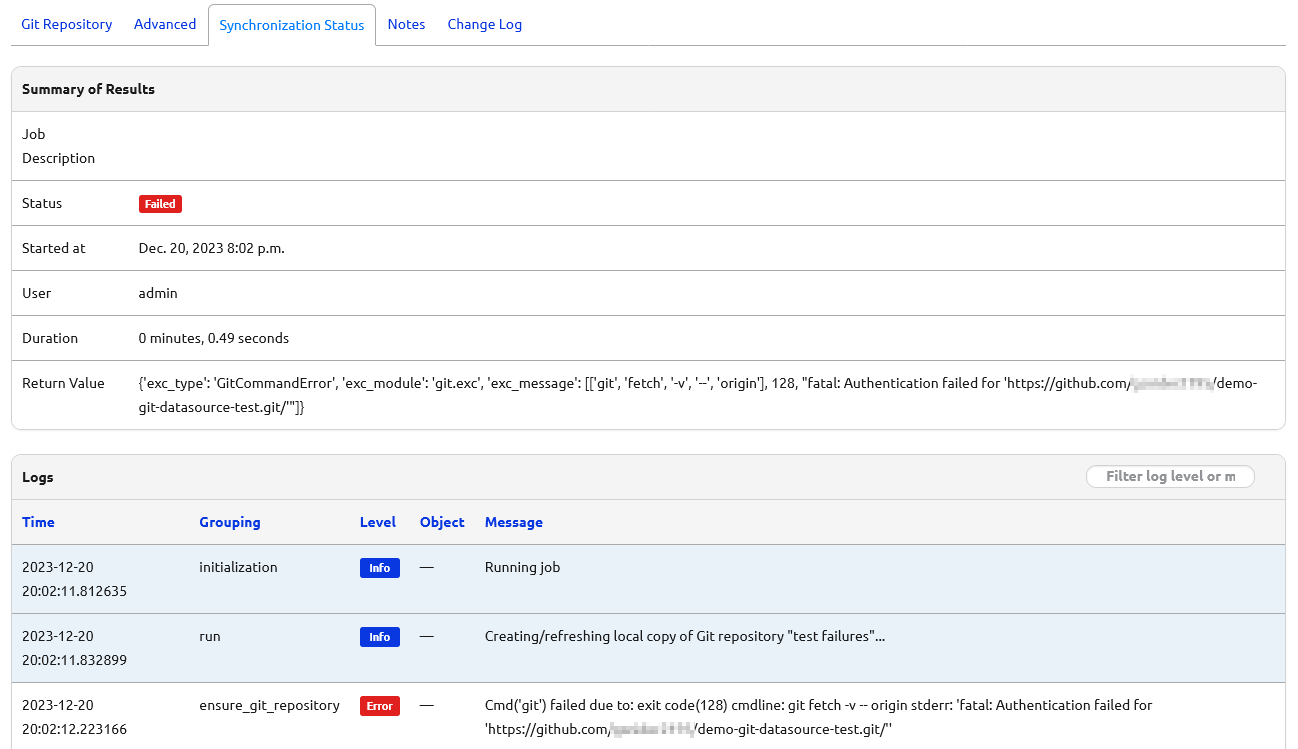Click the Summary of Results header
Screen dimensions: 1298x749
[x=88, y=89]
